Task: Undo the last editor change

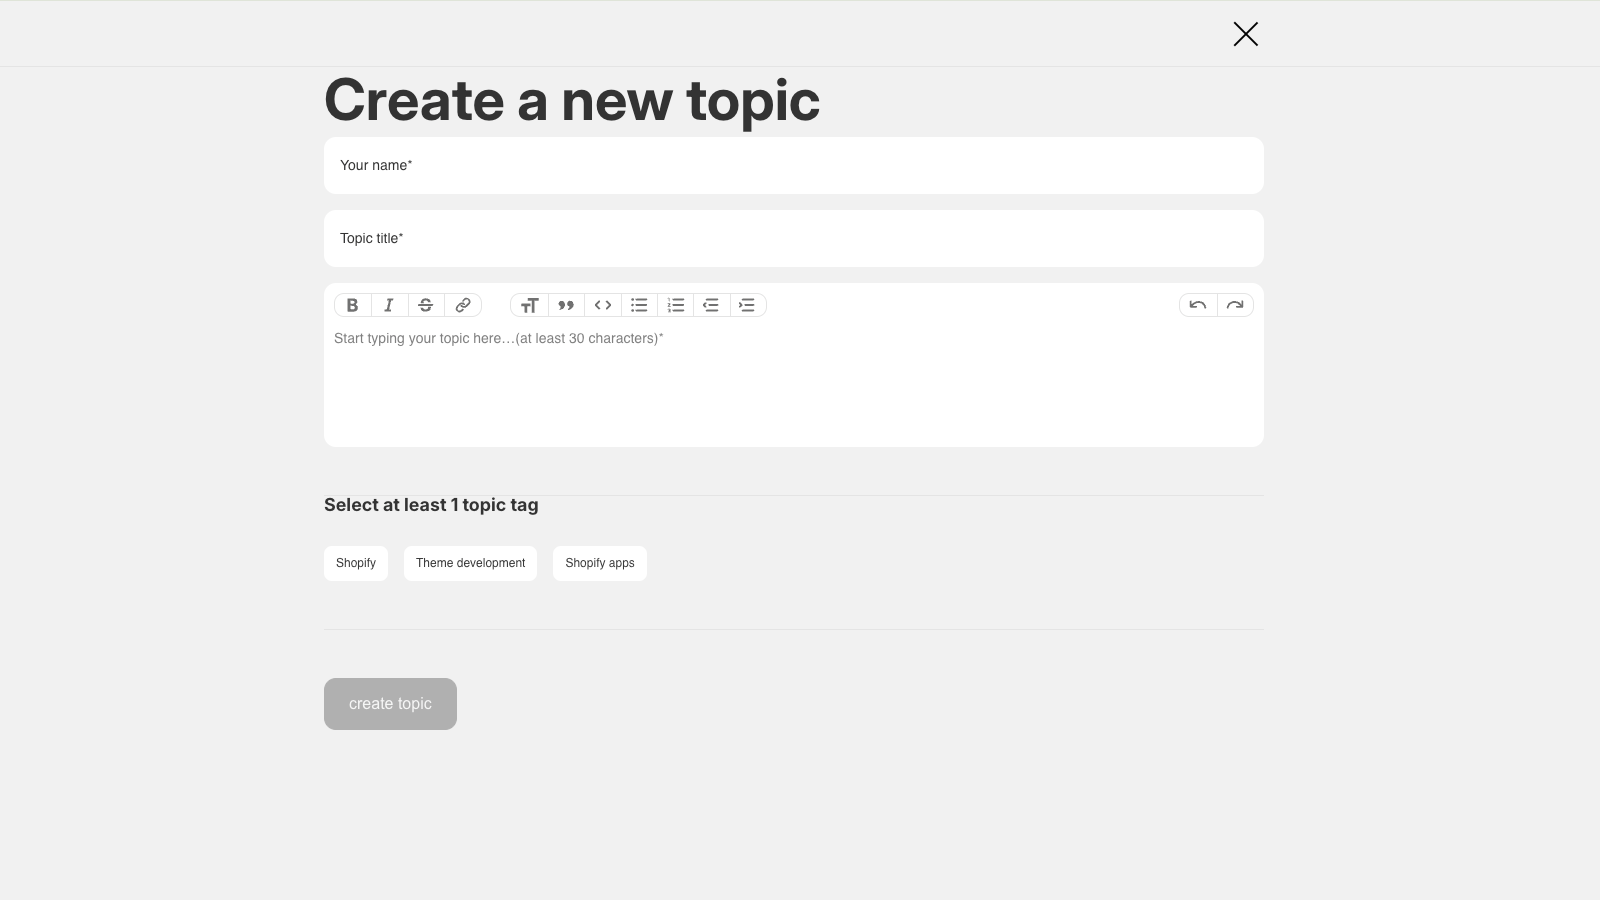Action: point(1198,305)
